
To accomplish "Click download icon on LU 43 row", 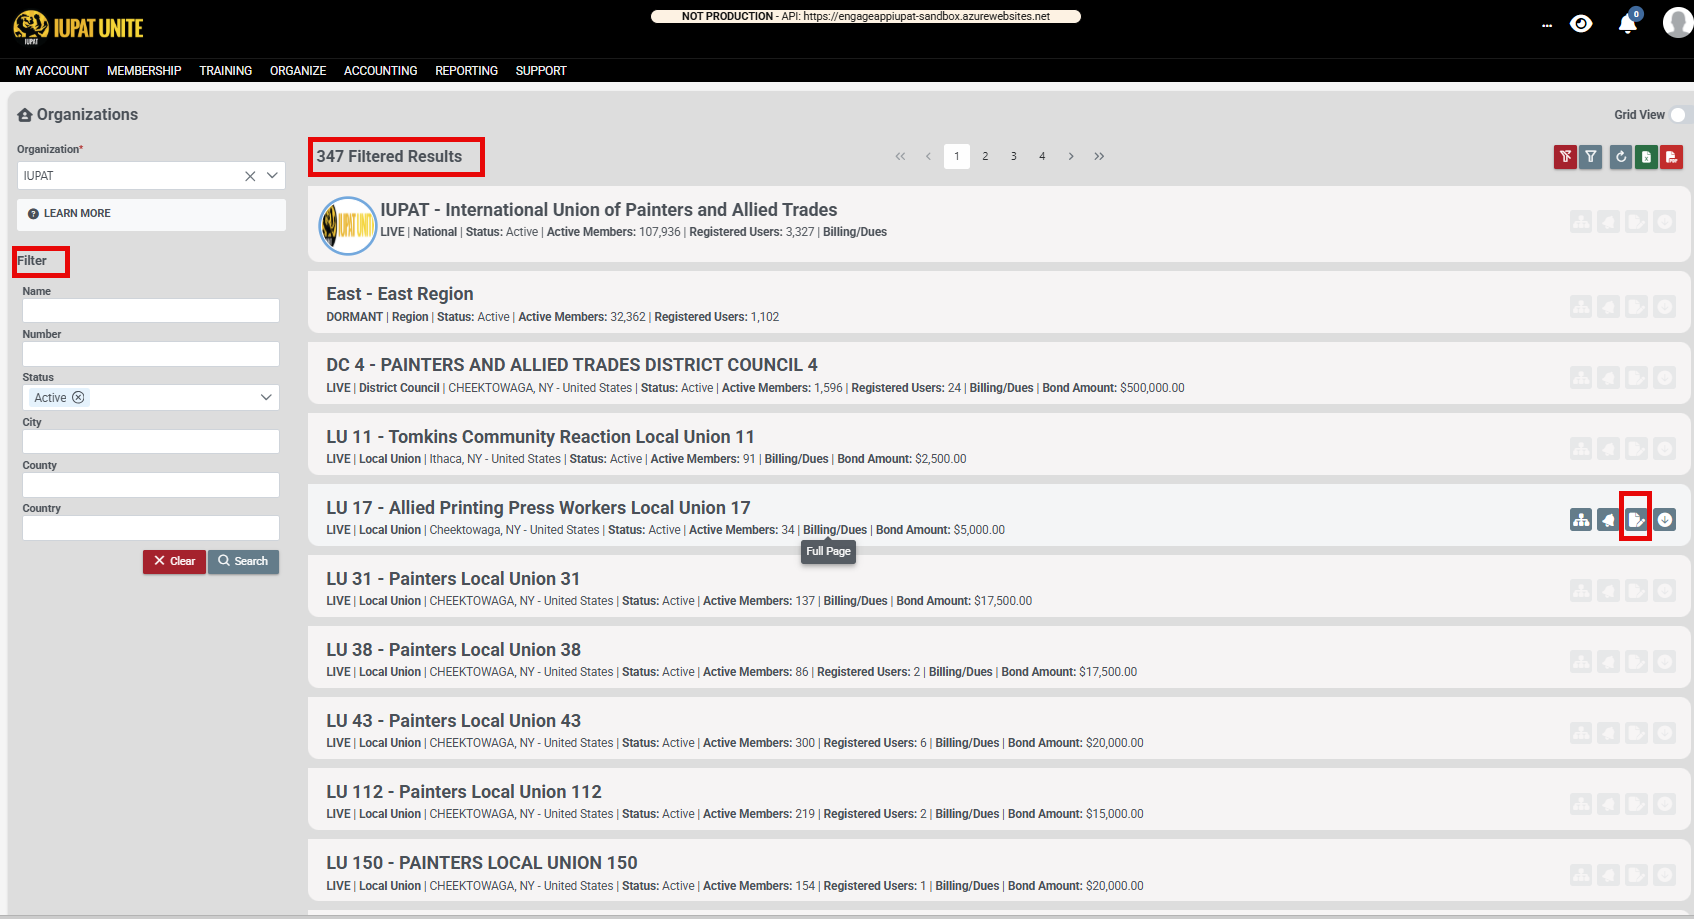I will (x=1665, y=733).
